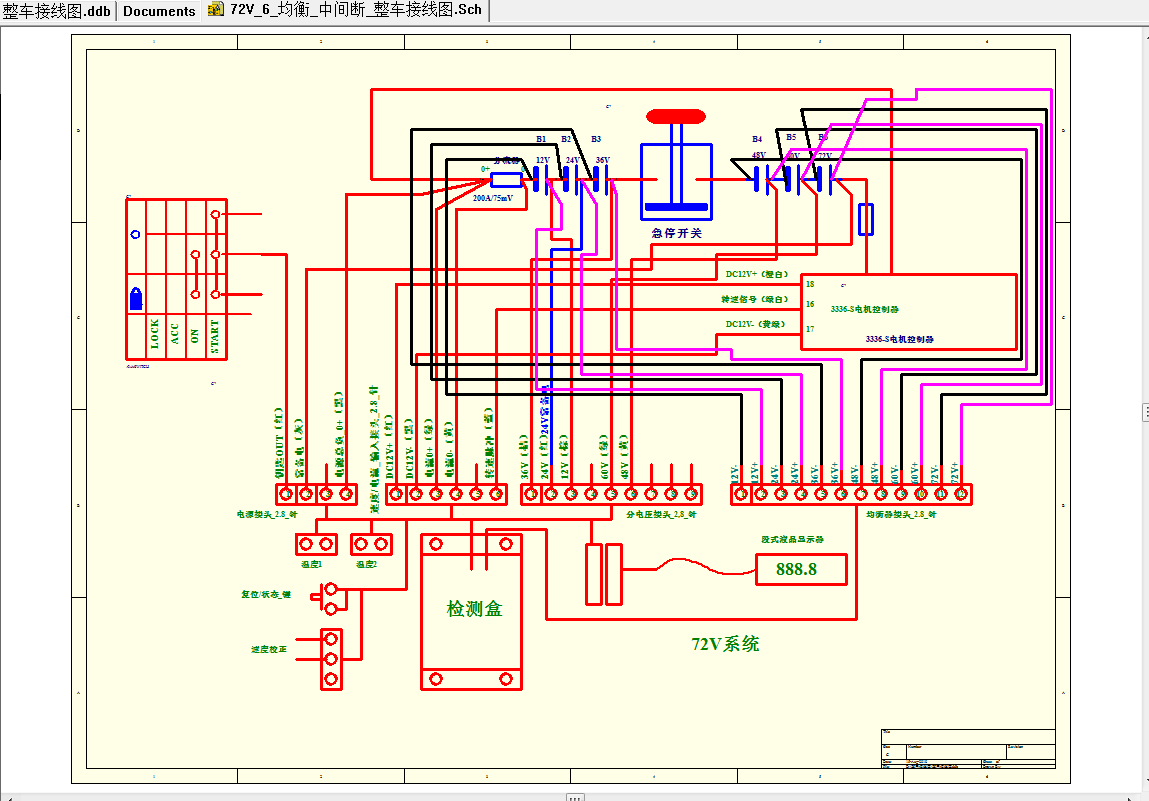Select the key switch component block

[x=177, y=279]
